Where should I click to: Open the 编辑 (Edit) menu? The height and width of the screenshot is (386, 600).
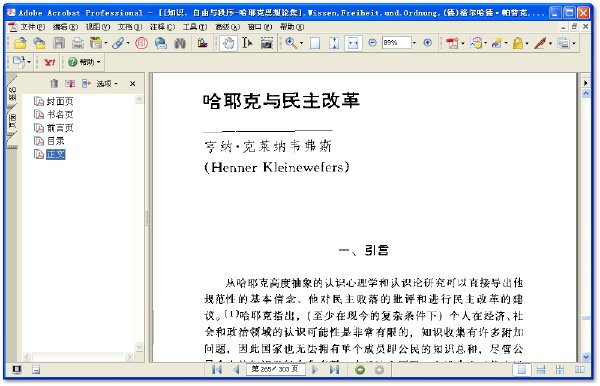point(65,27)
